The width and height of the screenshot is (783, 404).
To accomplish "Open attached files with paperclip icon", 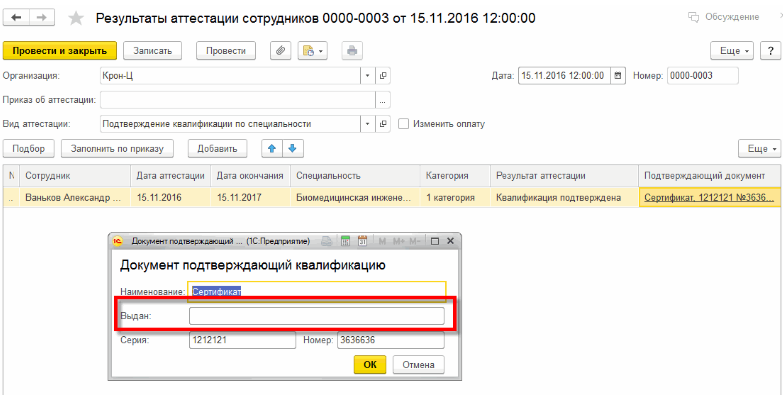I will click(281, 51).
